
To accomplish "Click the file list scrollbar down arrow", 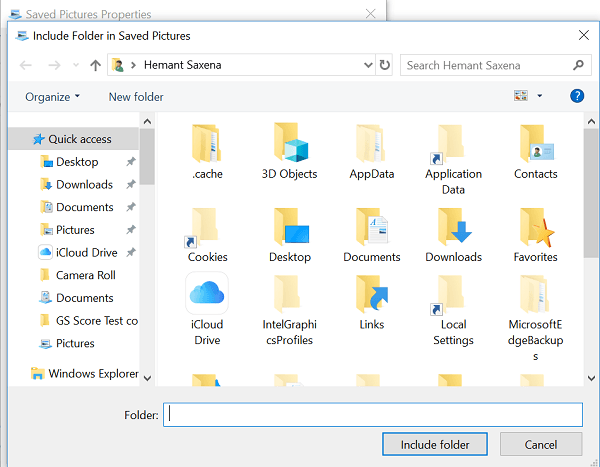I will [591, 378].
